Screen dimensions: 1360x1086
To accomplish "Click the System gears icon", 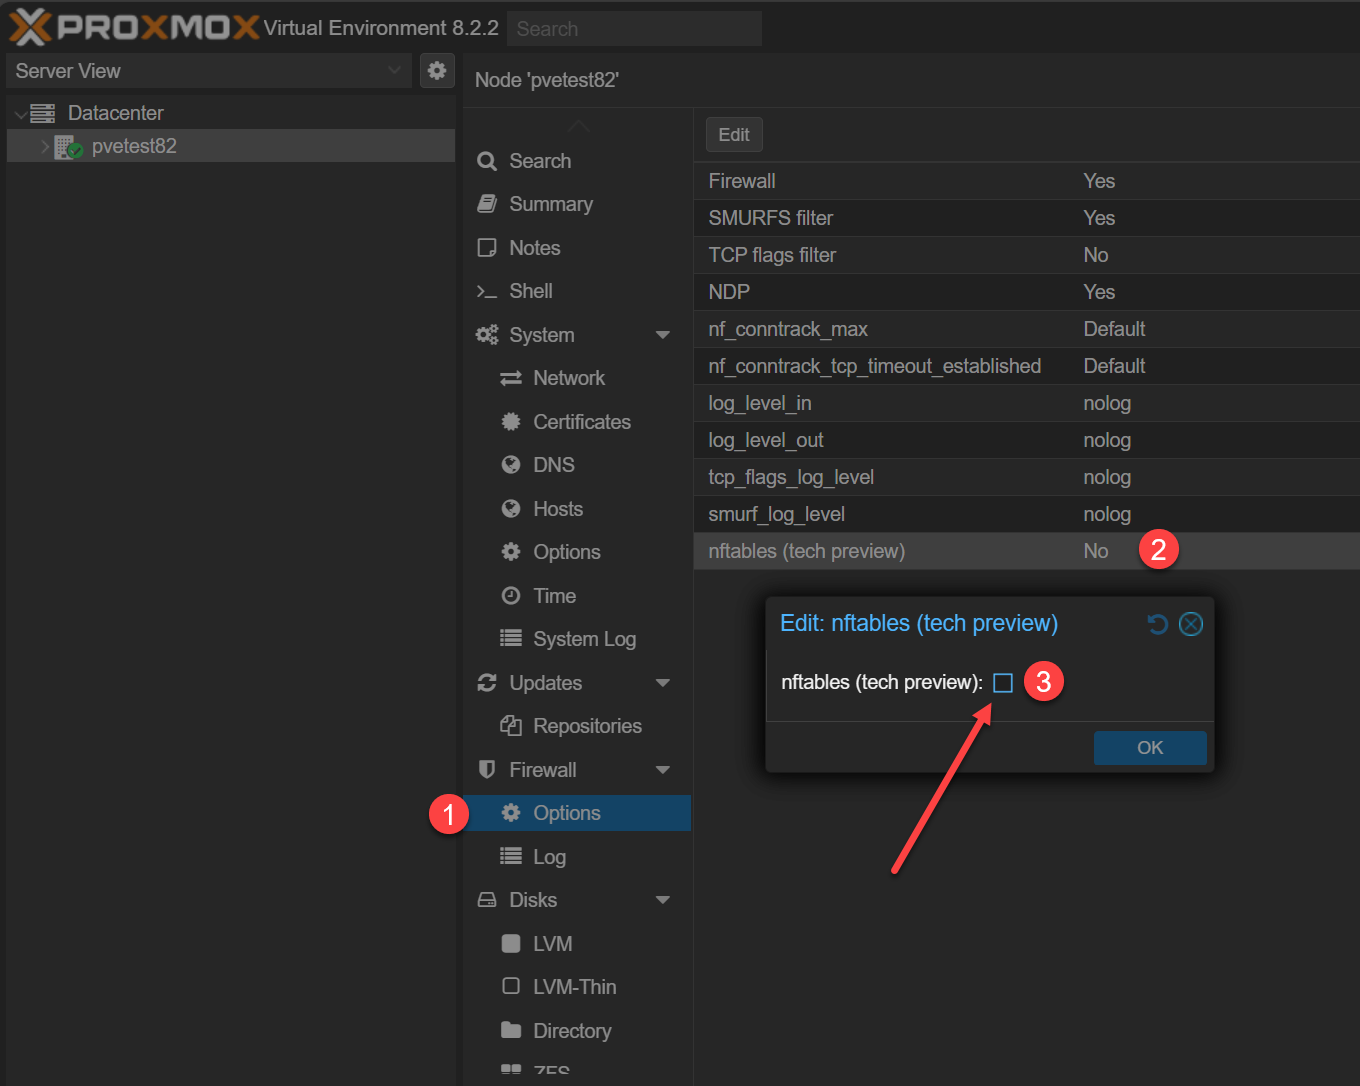I will (487, 335).
